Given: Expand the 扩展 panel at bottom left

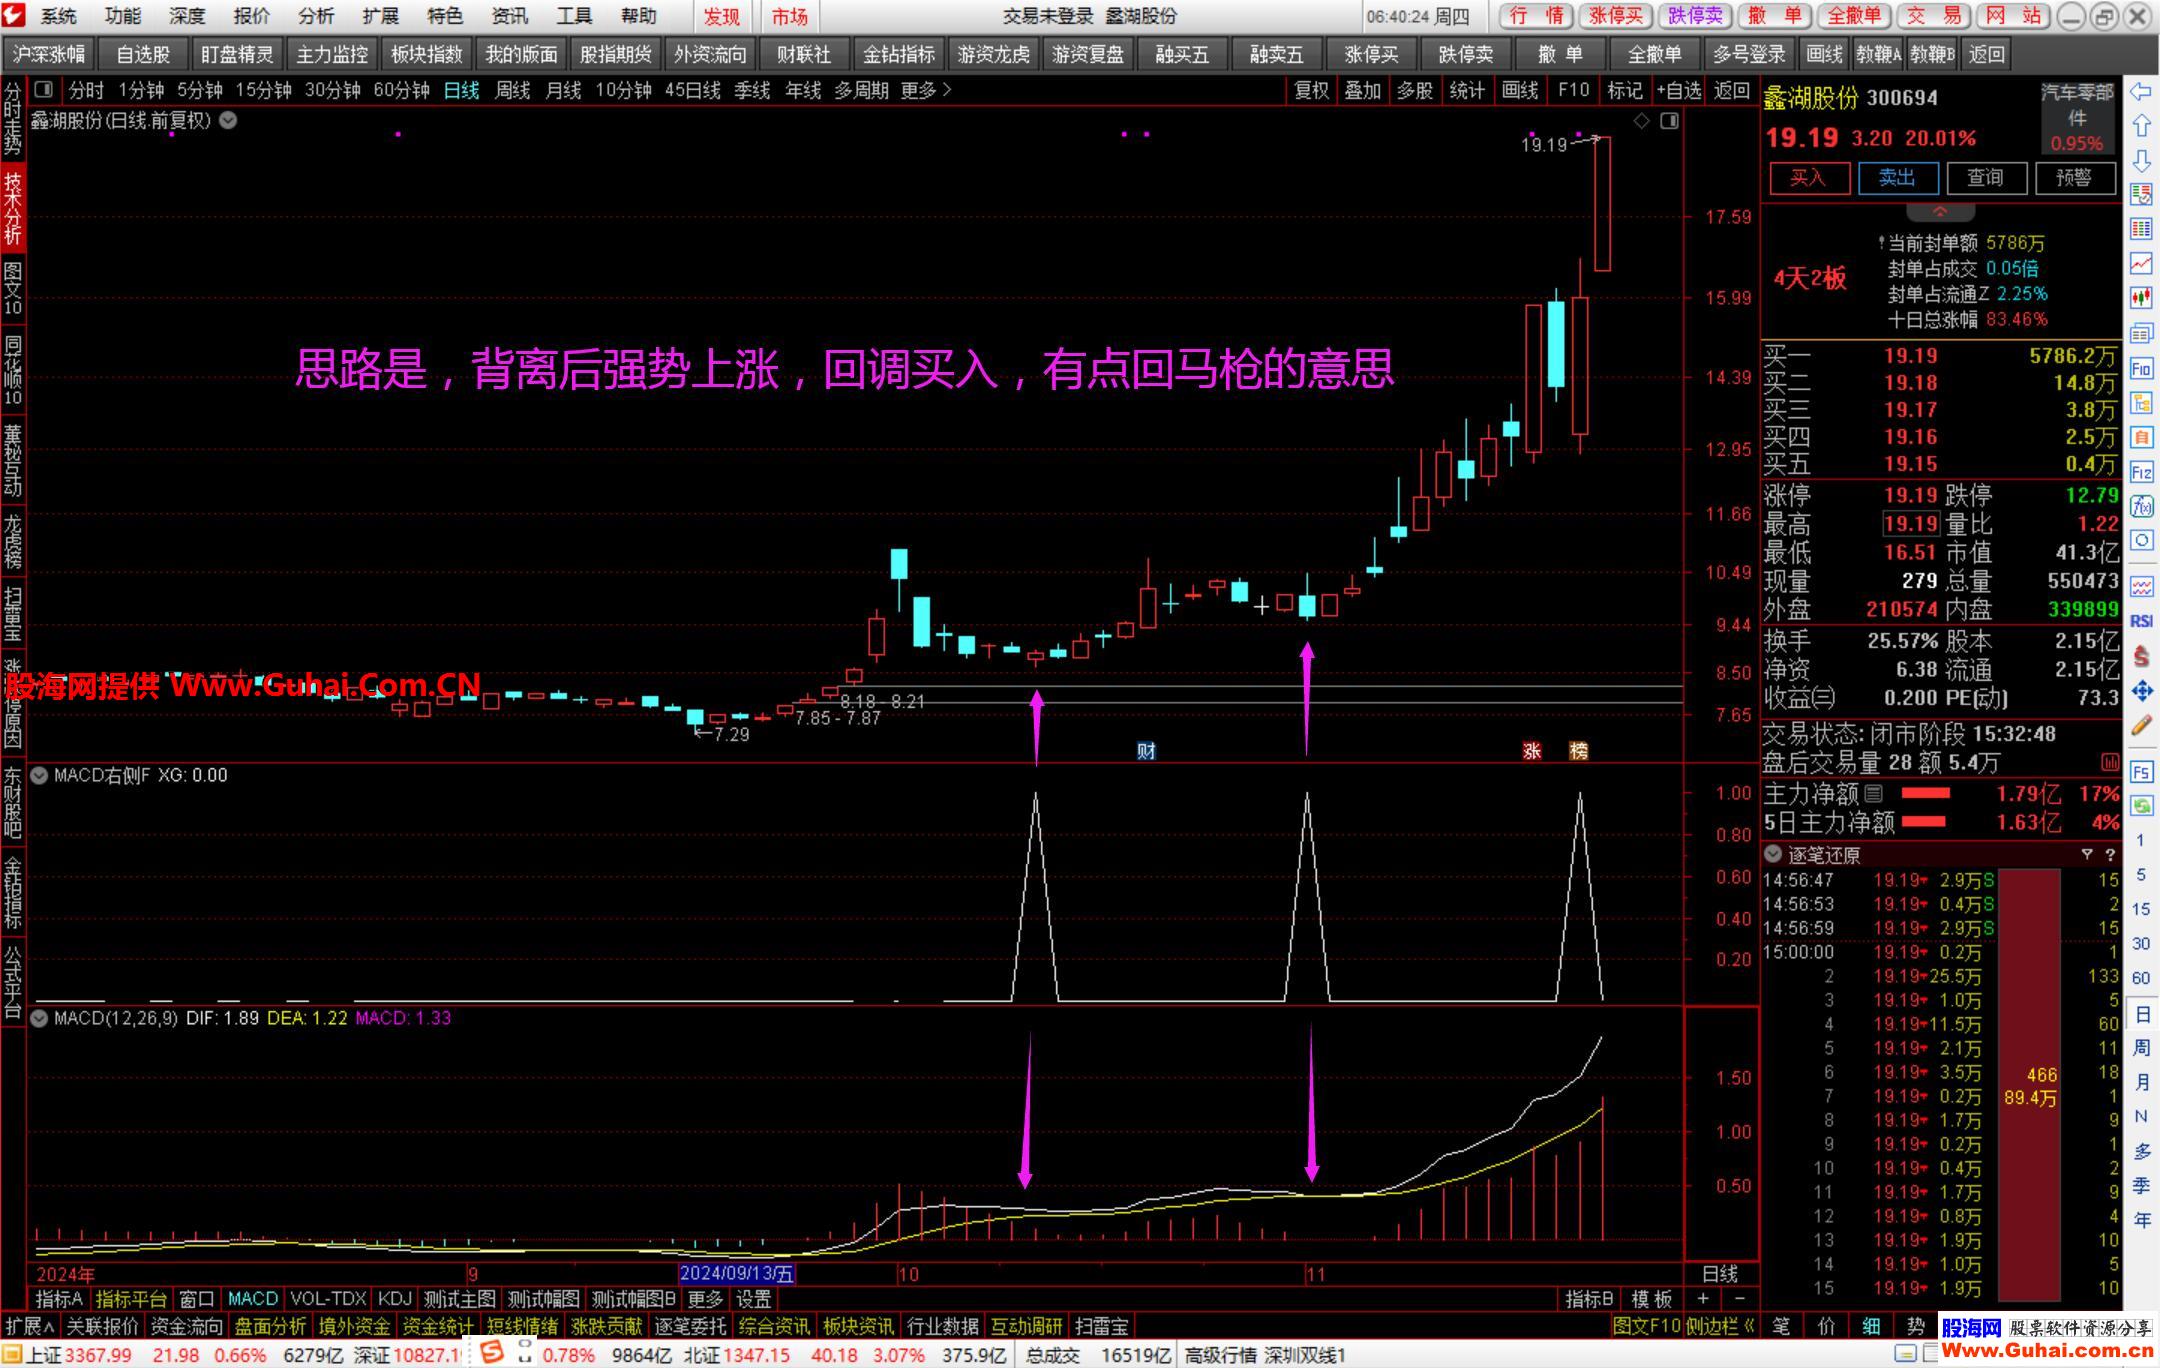Looking at the screenshot, I should click(x=30, y=1326).
